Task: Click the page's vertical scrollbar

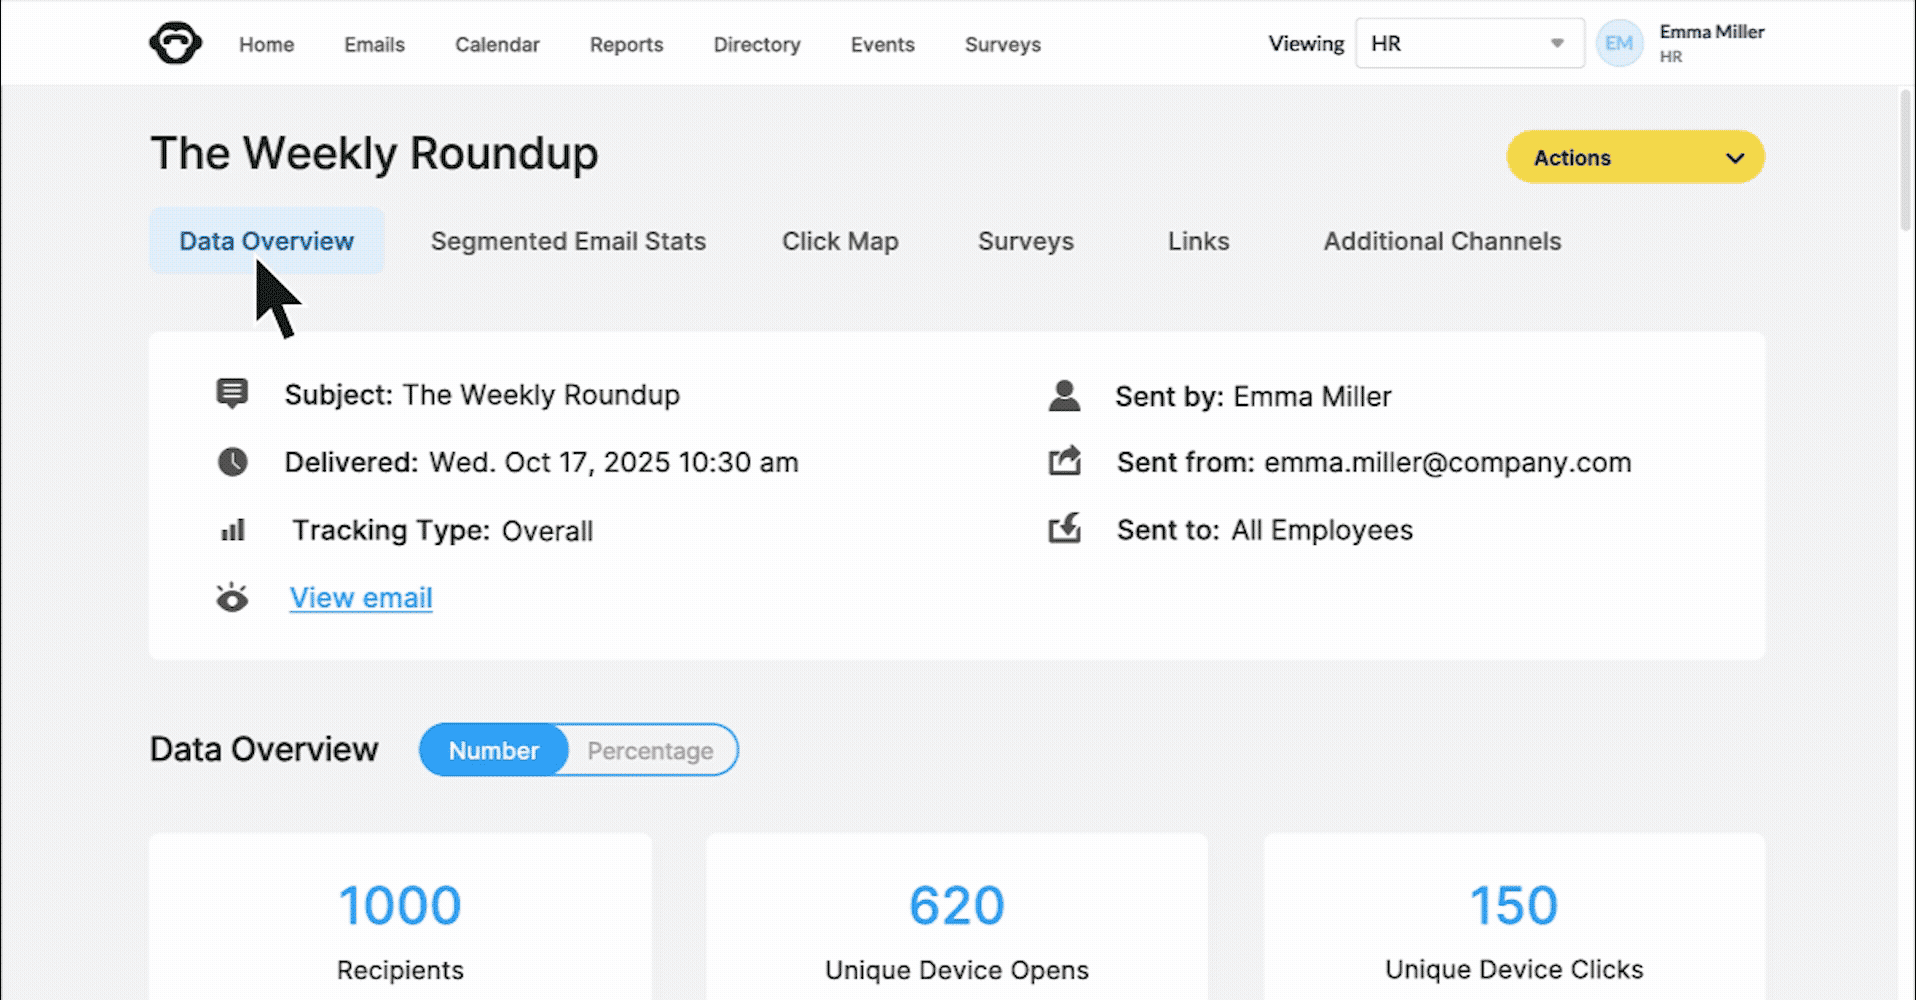Action: [1906, 160]
